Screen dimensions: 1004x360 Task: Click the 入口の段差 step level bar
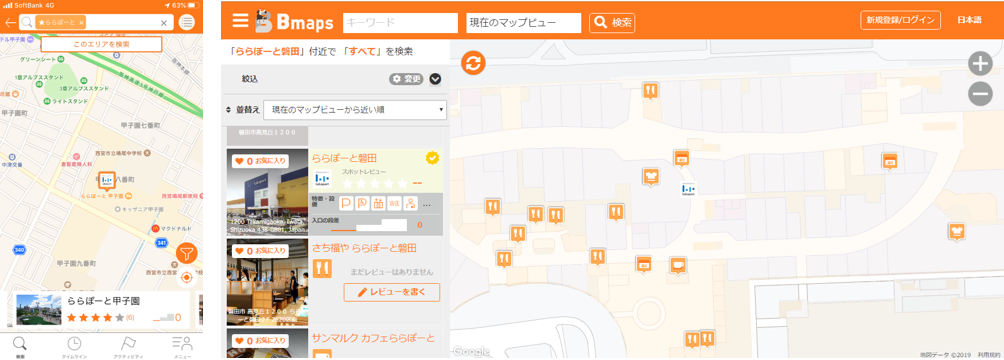tap(368, 225)
